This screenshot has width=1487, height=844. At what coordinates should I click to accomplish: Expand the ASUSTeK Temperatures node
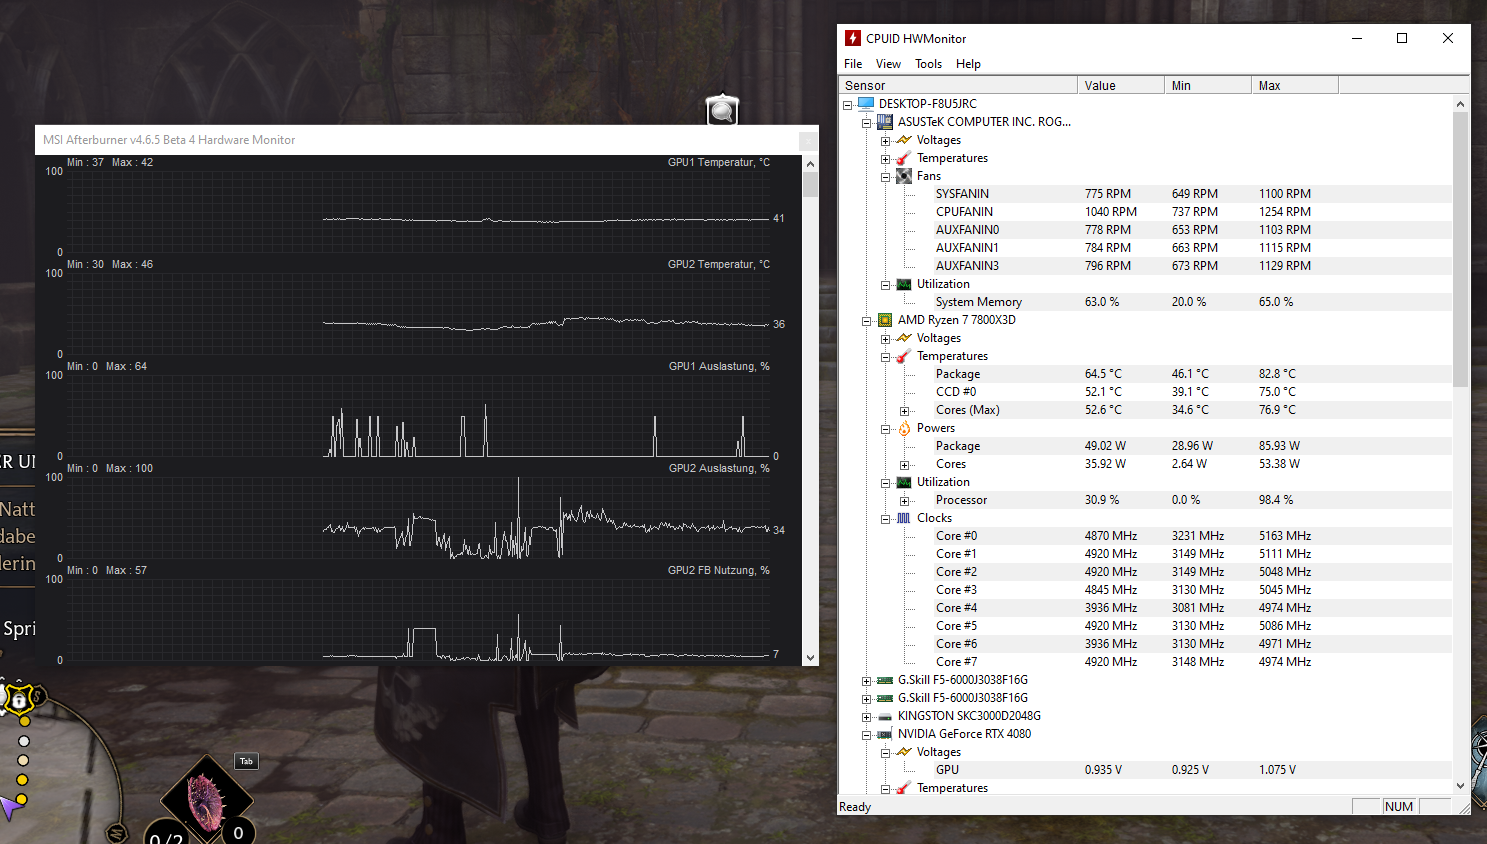pos(886,158)
